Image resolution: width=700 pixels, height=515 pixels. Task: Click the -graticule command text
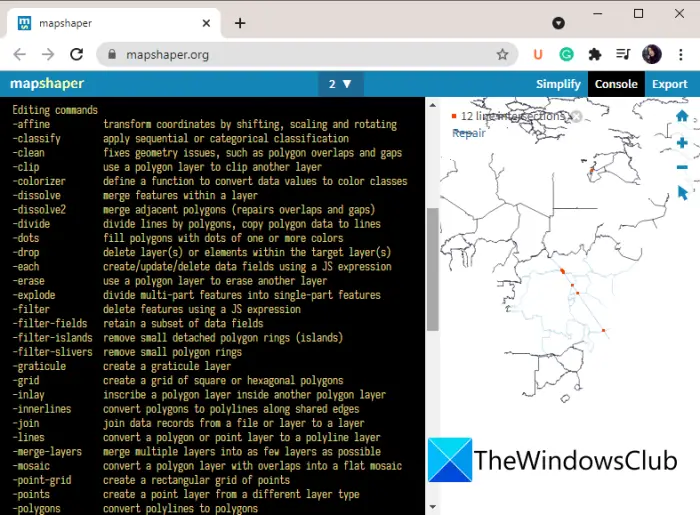click(x=39, y=366)
